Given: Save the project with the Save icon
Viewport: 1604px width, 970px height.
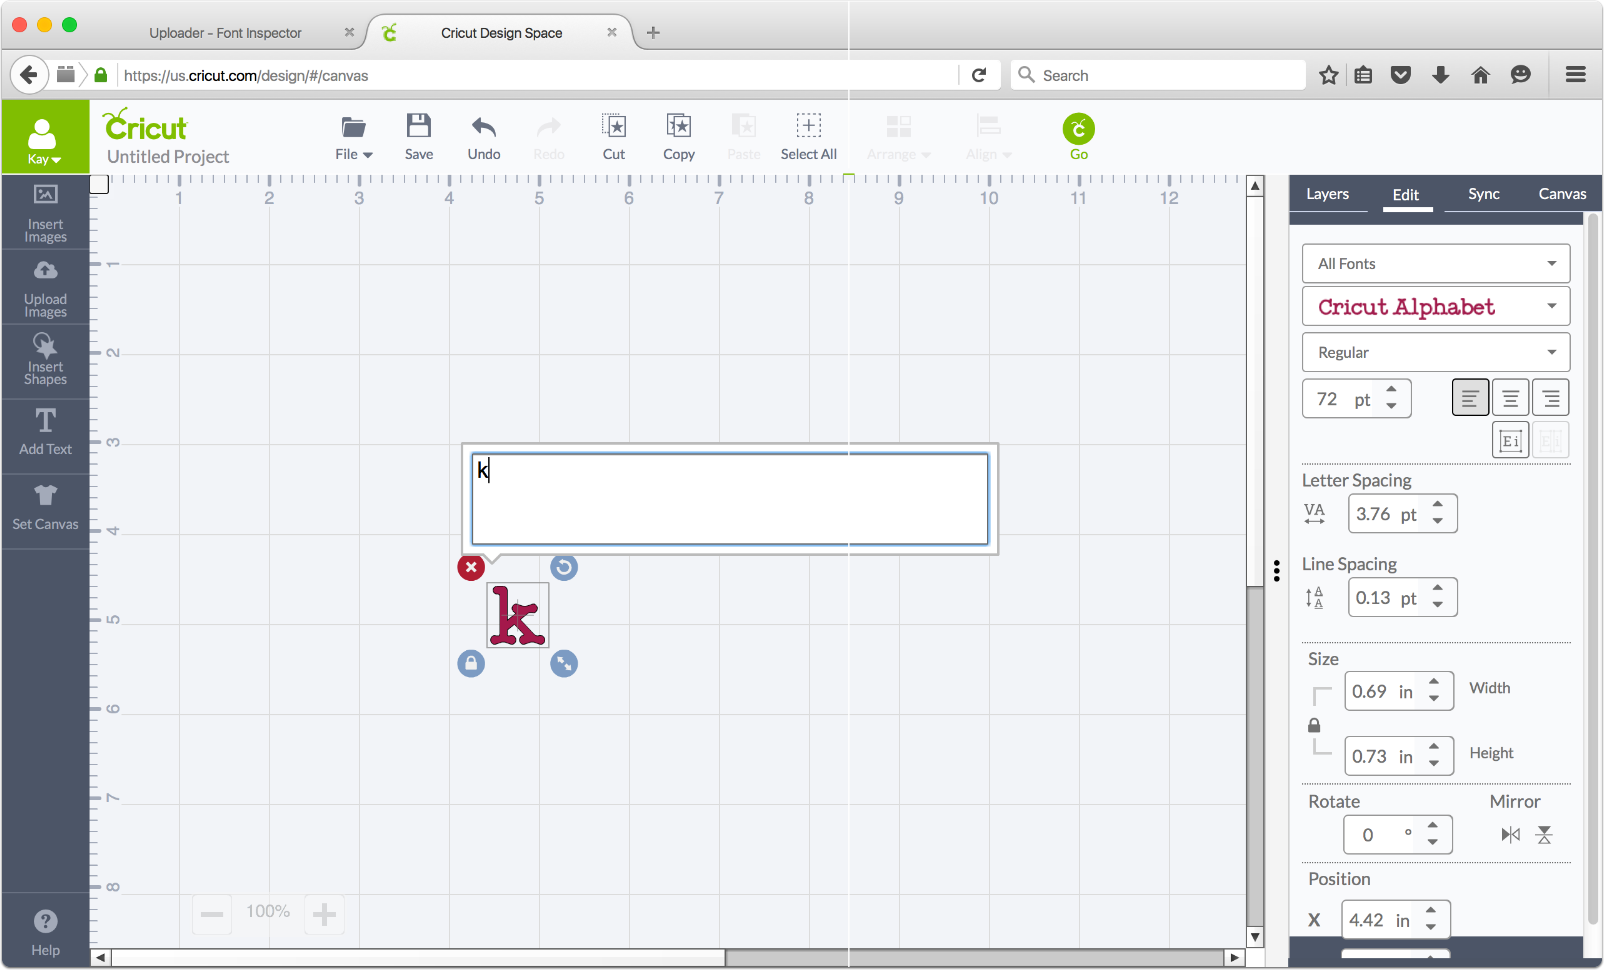Looking at the screenshot, I should pos(419,136).
